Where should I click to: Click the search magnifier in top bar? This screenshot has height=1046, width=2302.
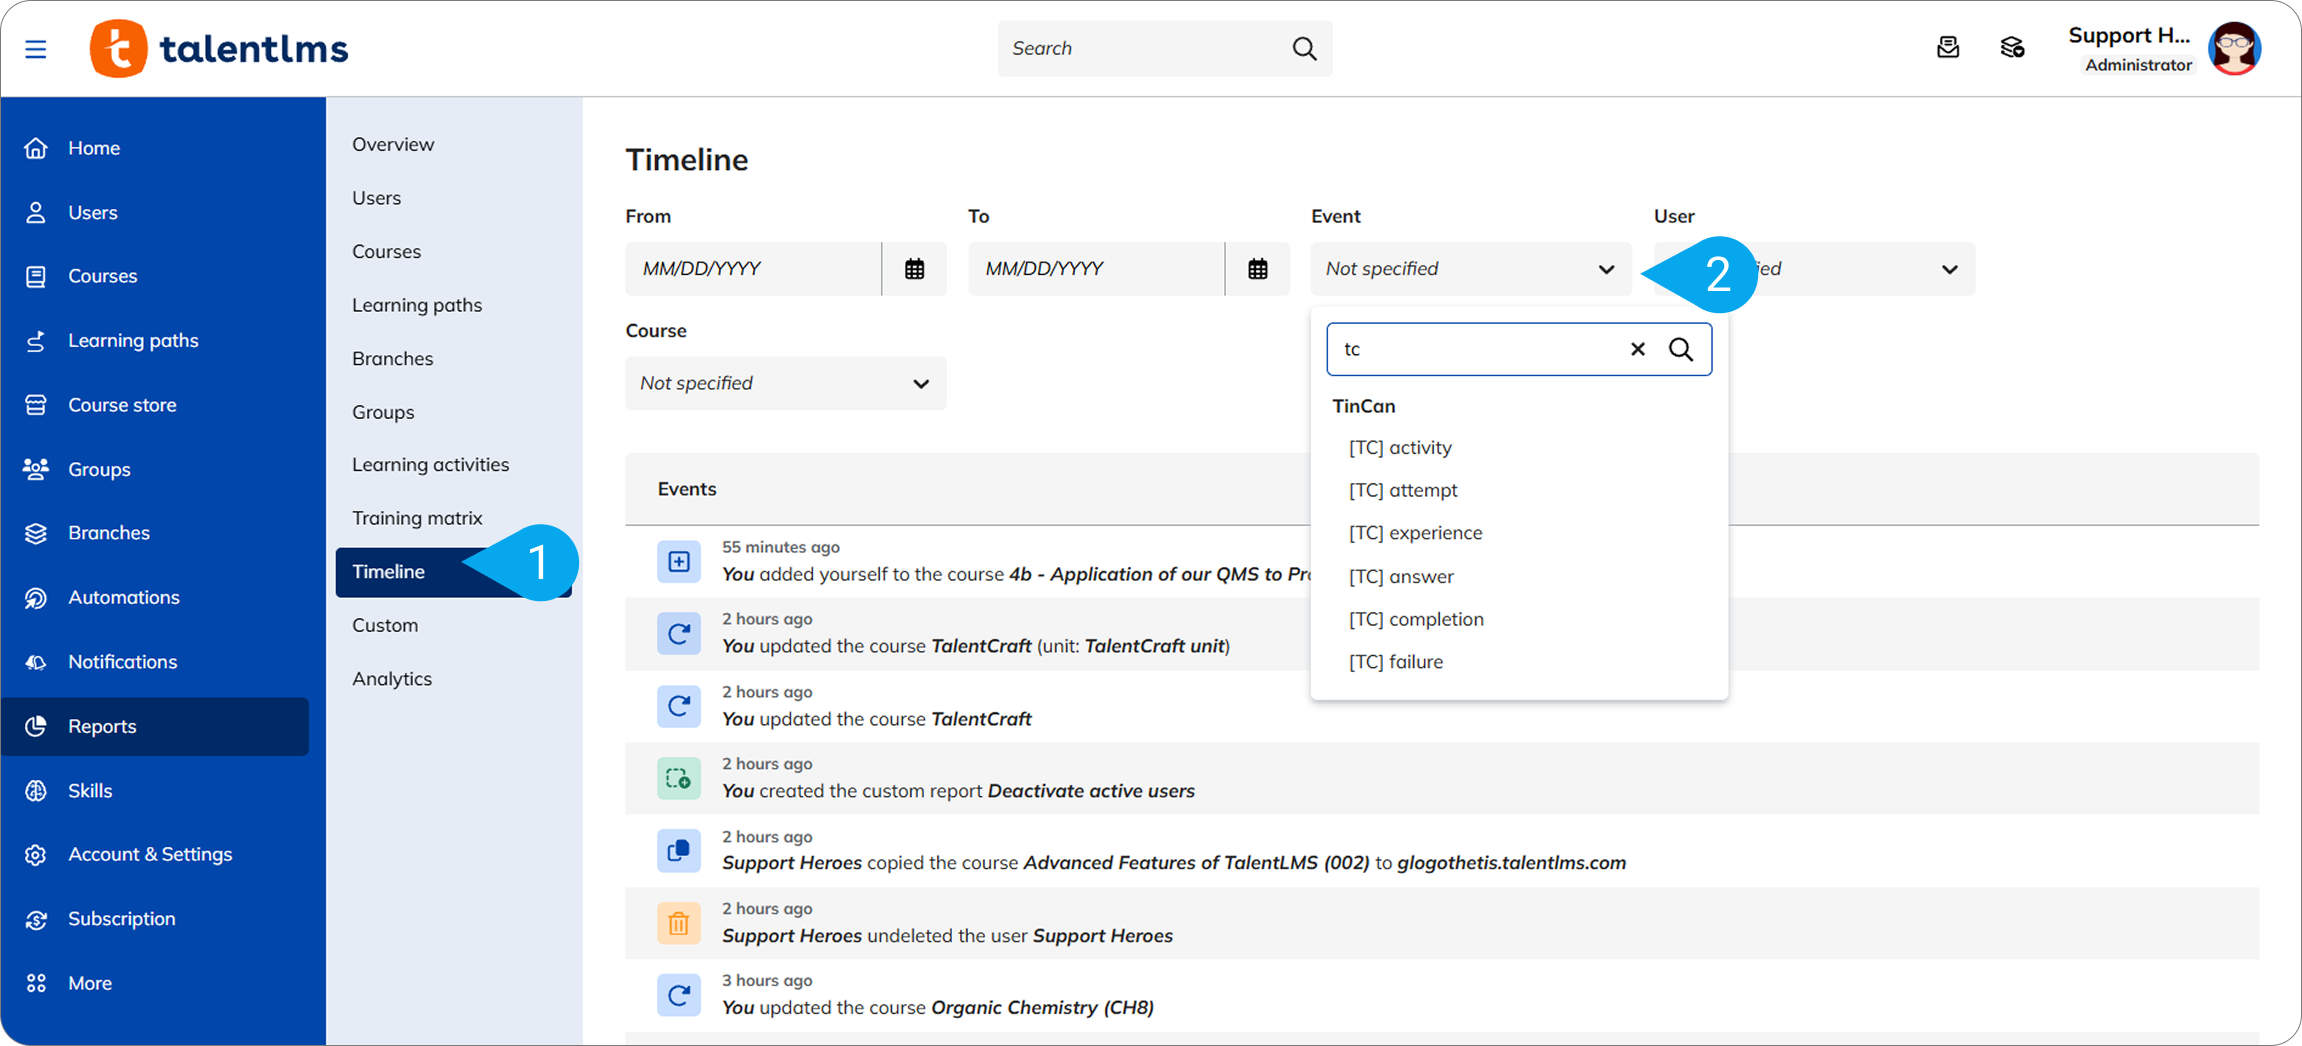pyautogui.click(x=1303, y=48)
